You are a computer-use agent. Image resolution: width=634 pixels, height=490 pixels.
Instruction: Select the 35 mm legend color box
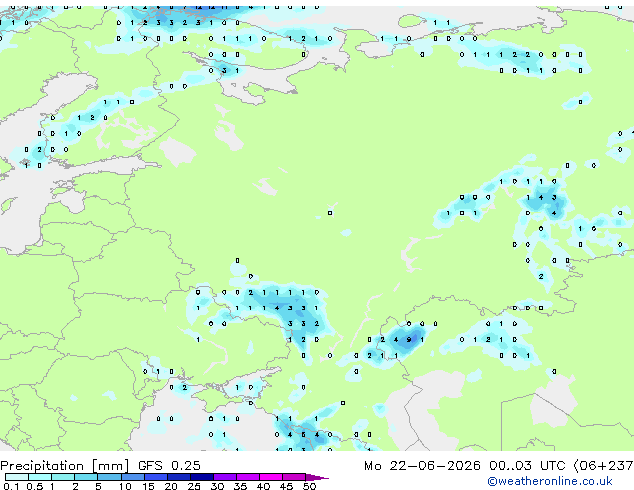(x=247, y=477)
